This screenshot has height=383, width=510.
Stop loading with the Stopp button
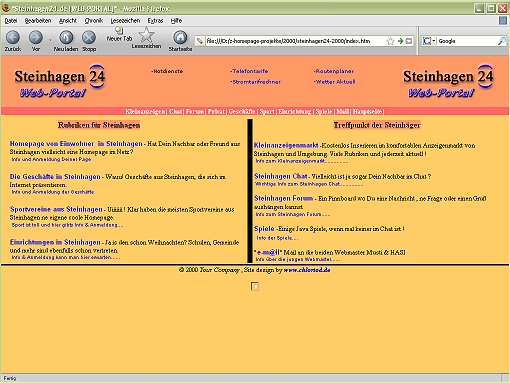[x=89, y=41]
